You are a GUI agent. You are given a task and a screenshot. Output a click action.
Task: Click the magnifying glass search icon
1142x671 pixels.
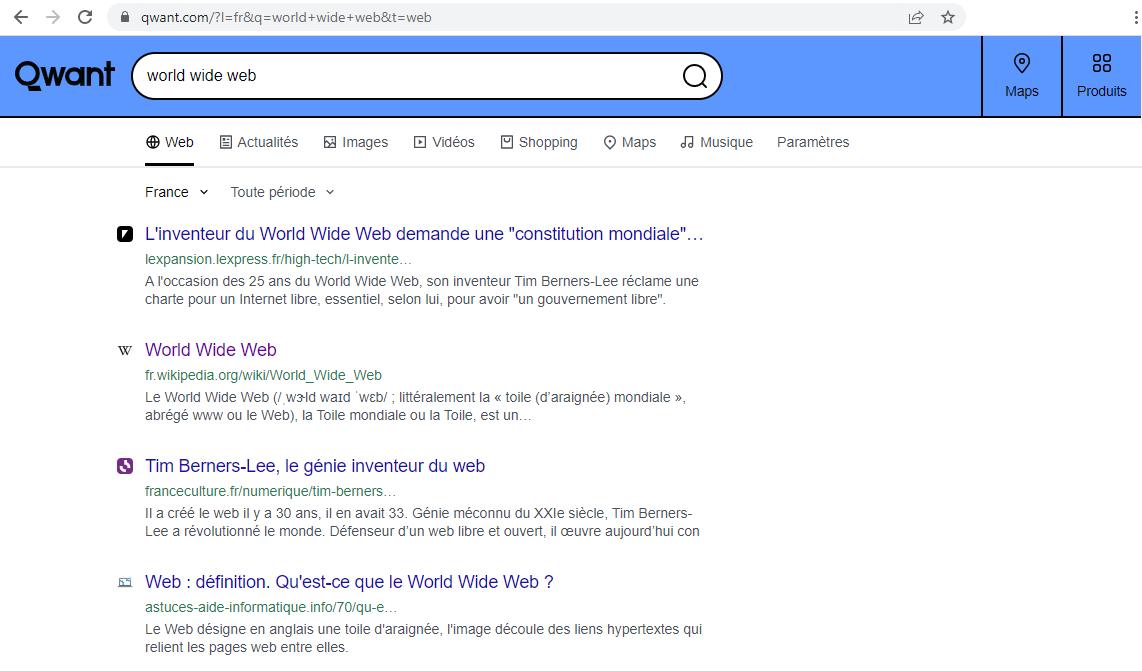pos(695,76)
